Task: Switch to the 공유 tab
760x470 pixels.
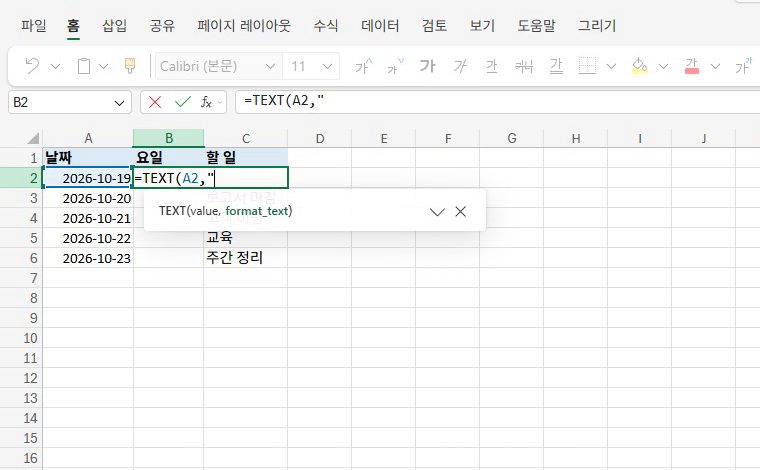Action: click(x=162, y=25)
